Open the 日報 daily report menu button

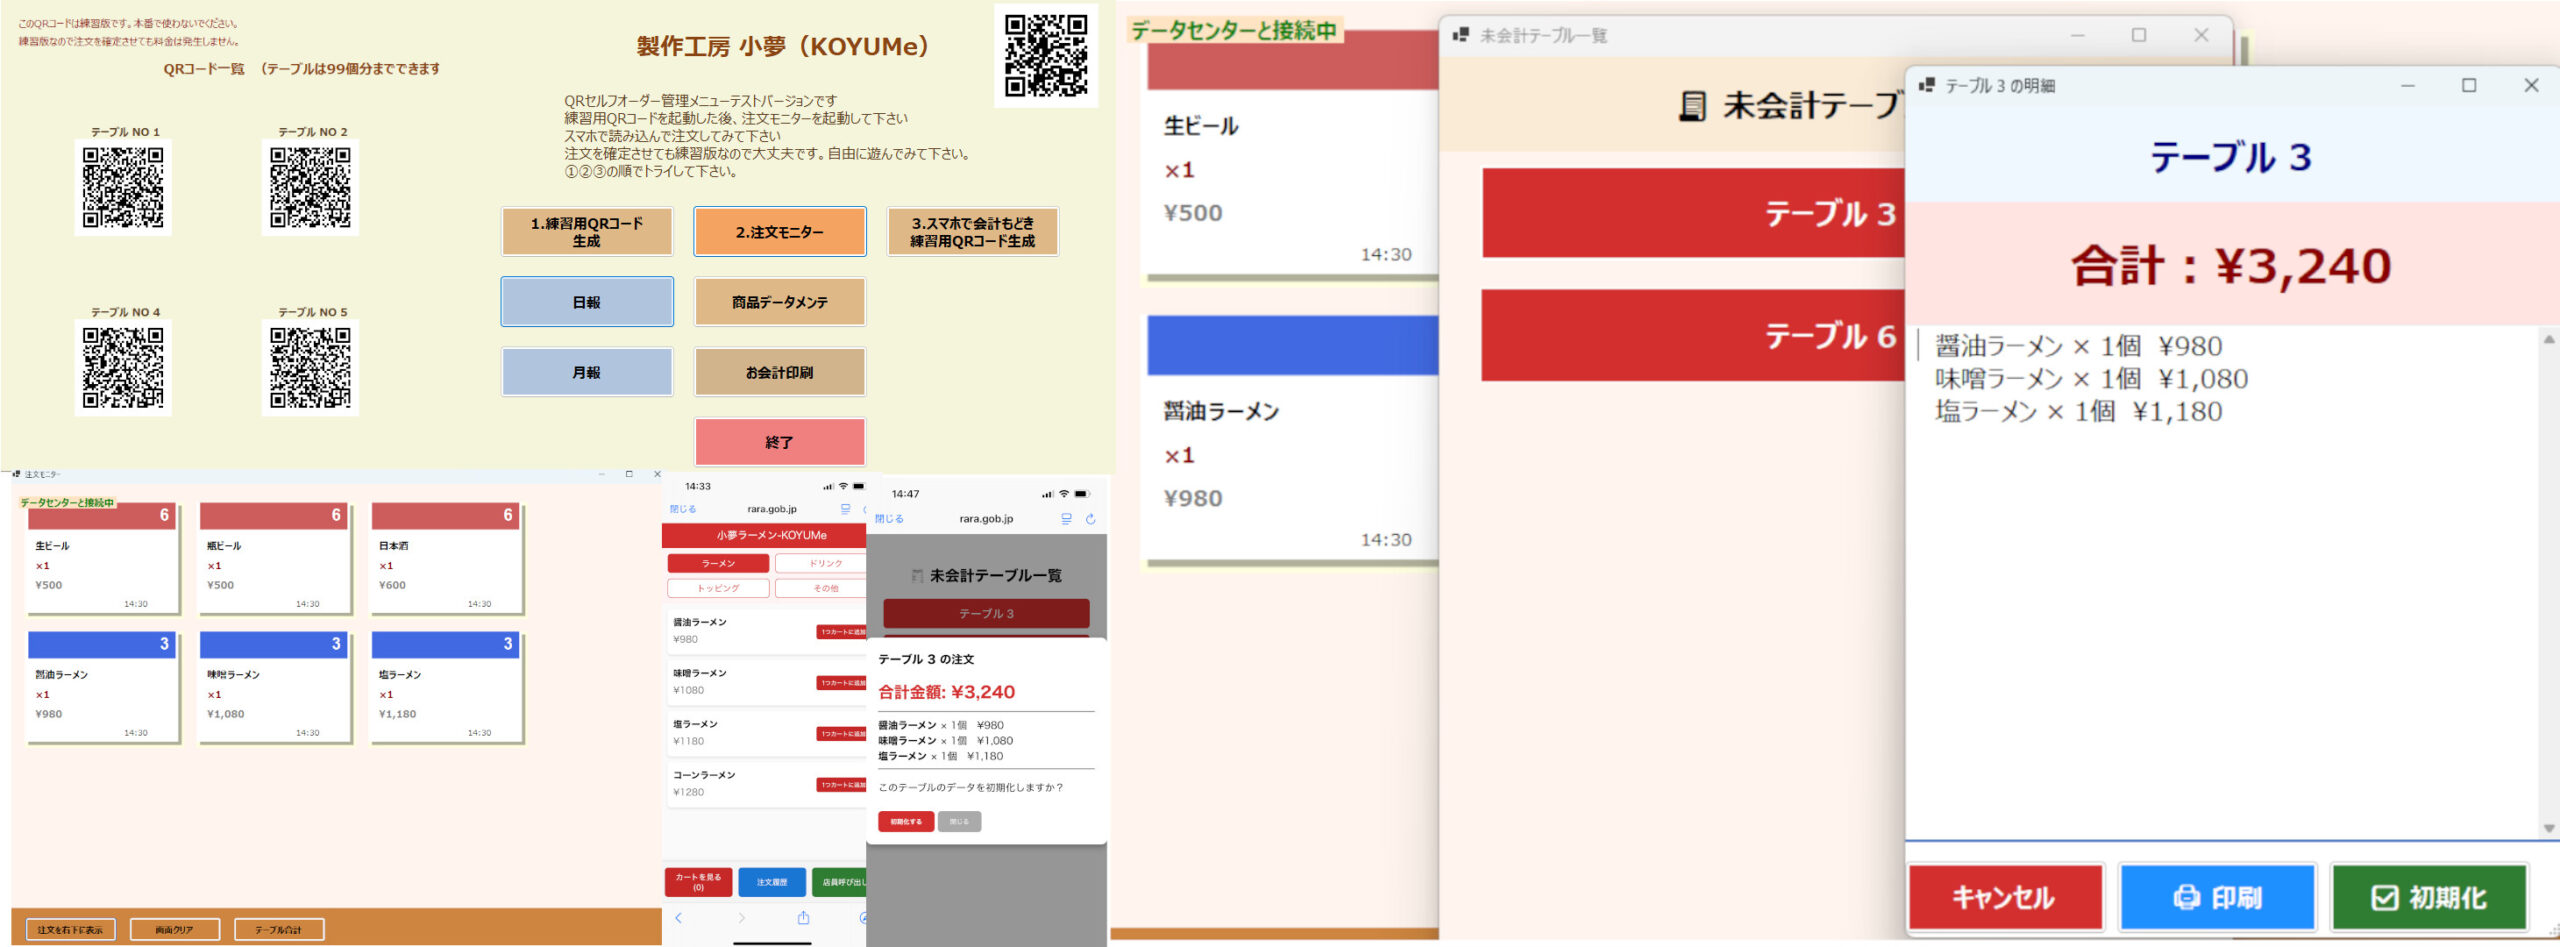587,302
